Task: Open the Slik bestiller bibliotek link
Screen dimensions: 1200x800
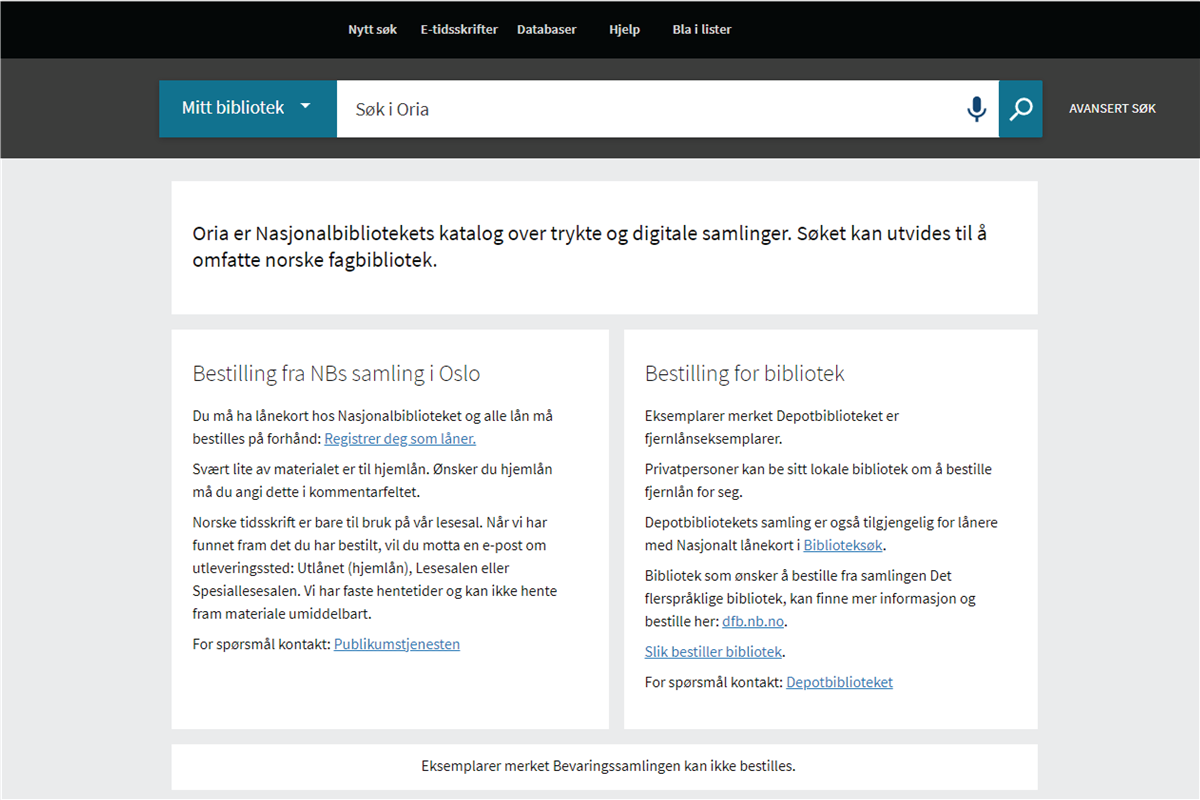Action: pos(713,652)
